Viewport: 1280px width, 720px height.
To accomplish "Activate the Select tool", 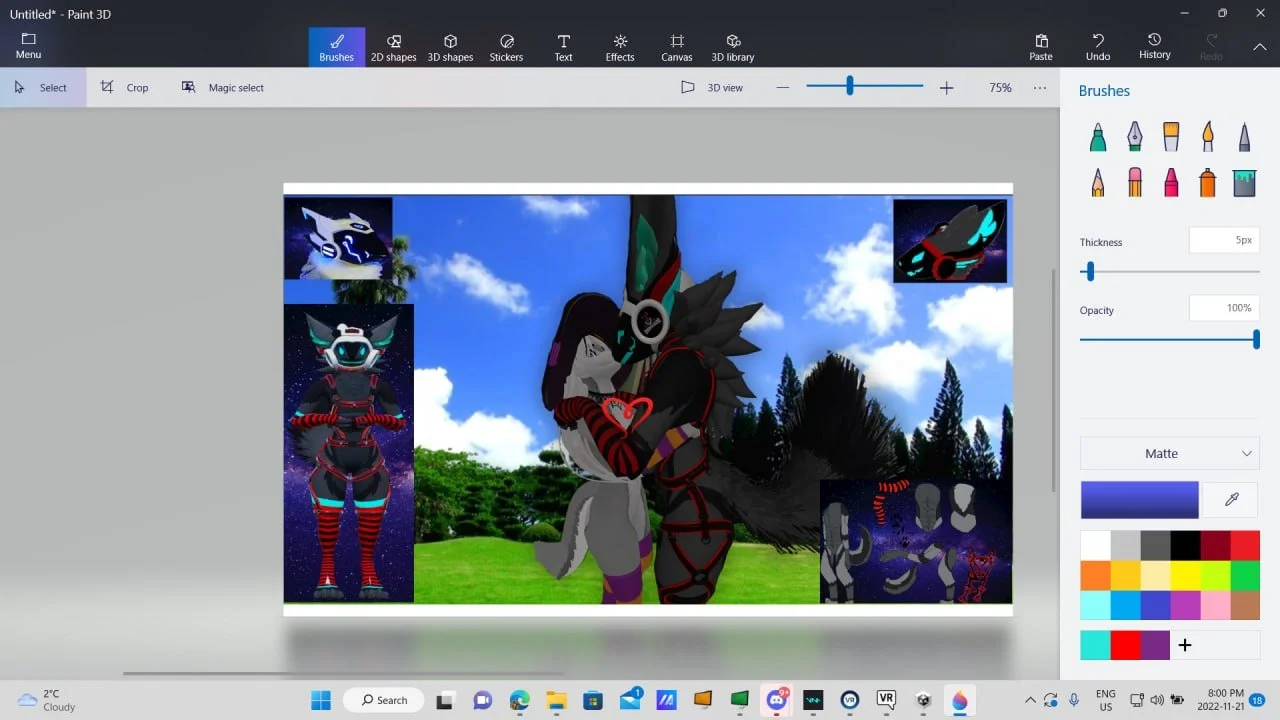I will 41,88.
